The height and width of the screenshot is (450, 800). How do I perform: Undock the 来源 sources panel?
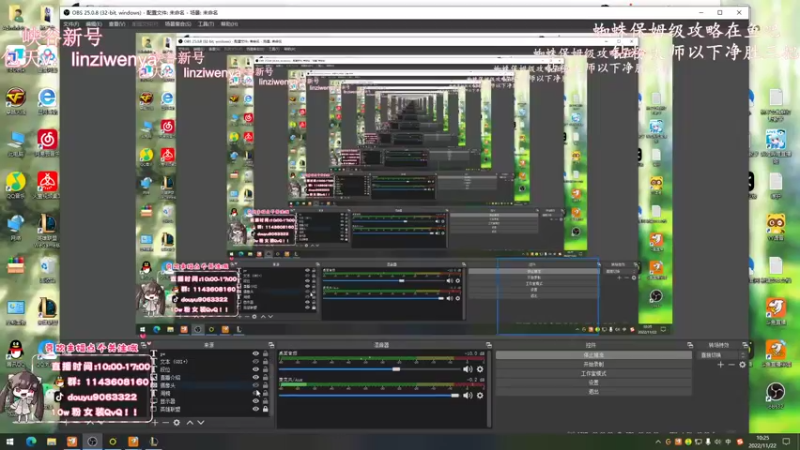point(271,345)
